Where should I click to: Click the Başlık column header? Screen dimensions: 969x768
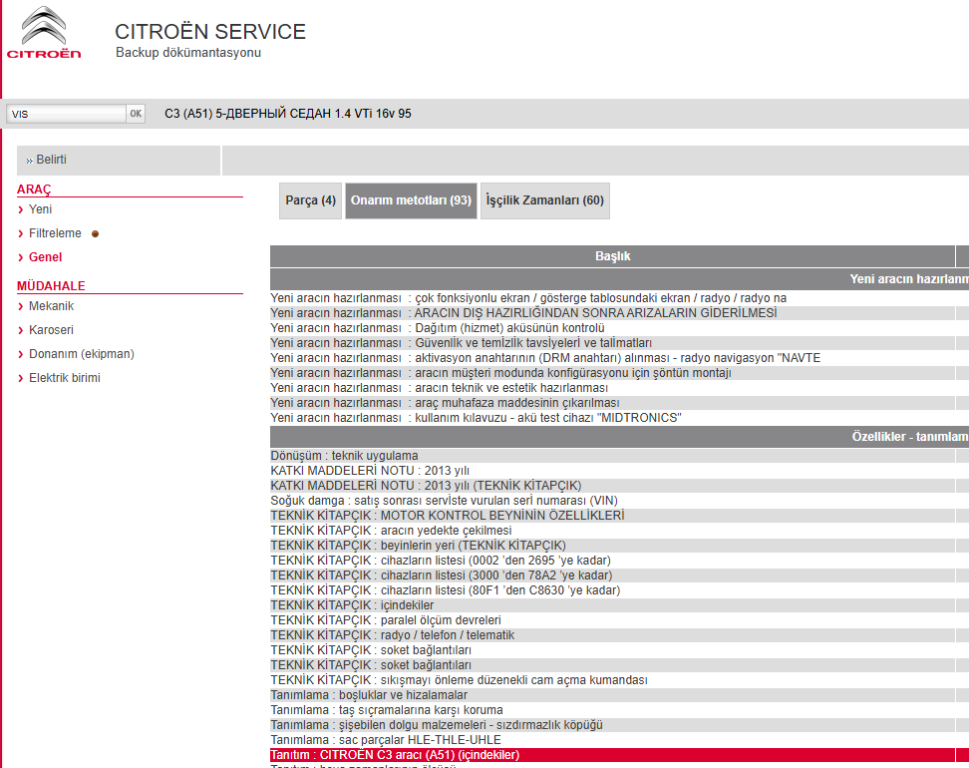[612, 256]
